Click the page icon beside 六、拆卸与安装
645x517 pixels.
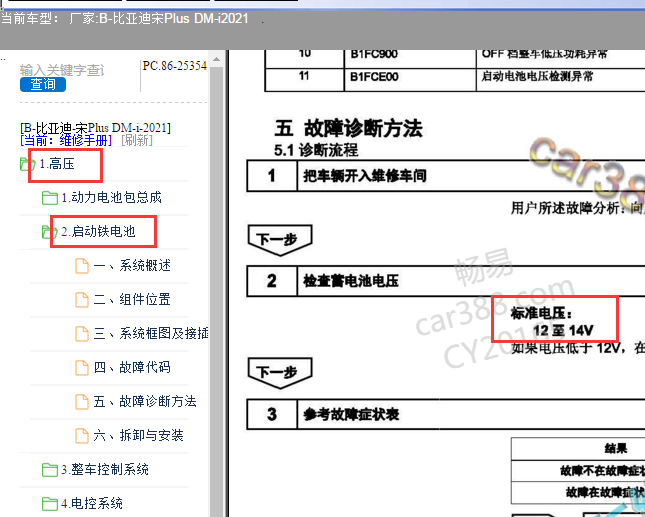point(82,436)
